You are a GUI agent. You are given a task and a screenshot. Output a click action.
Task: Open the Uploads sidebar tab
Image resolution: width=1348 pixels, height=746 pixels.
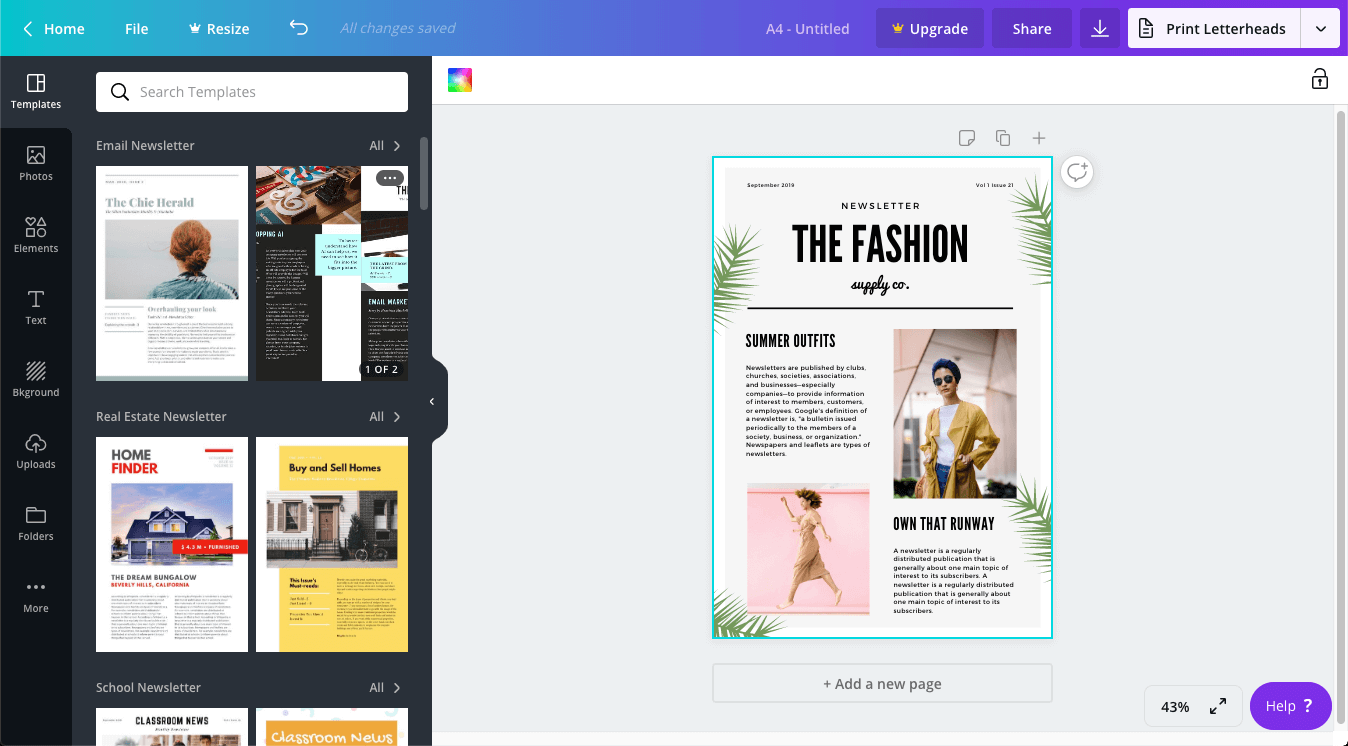click(x=36, y=452)
